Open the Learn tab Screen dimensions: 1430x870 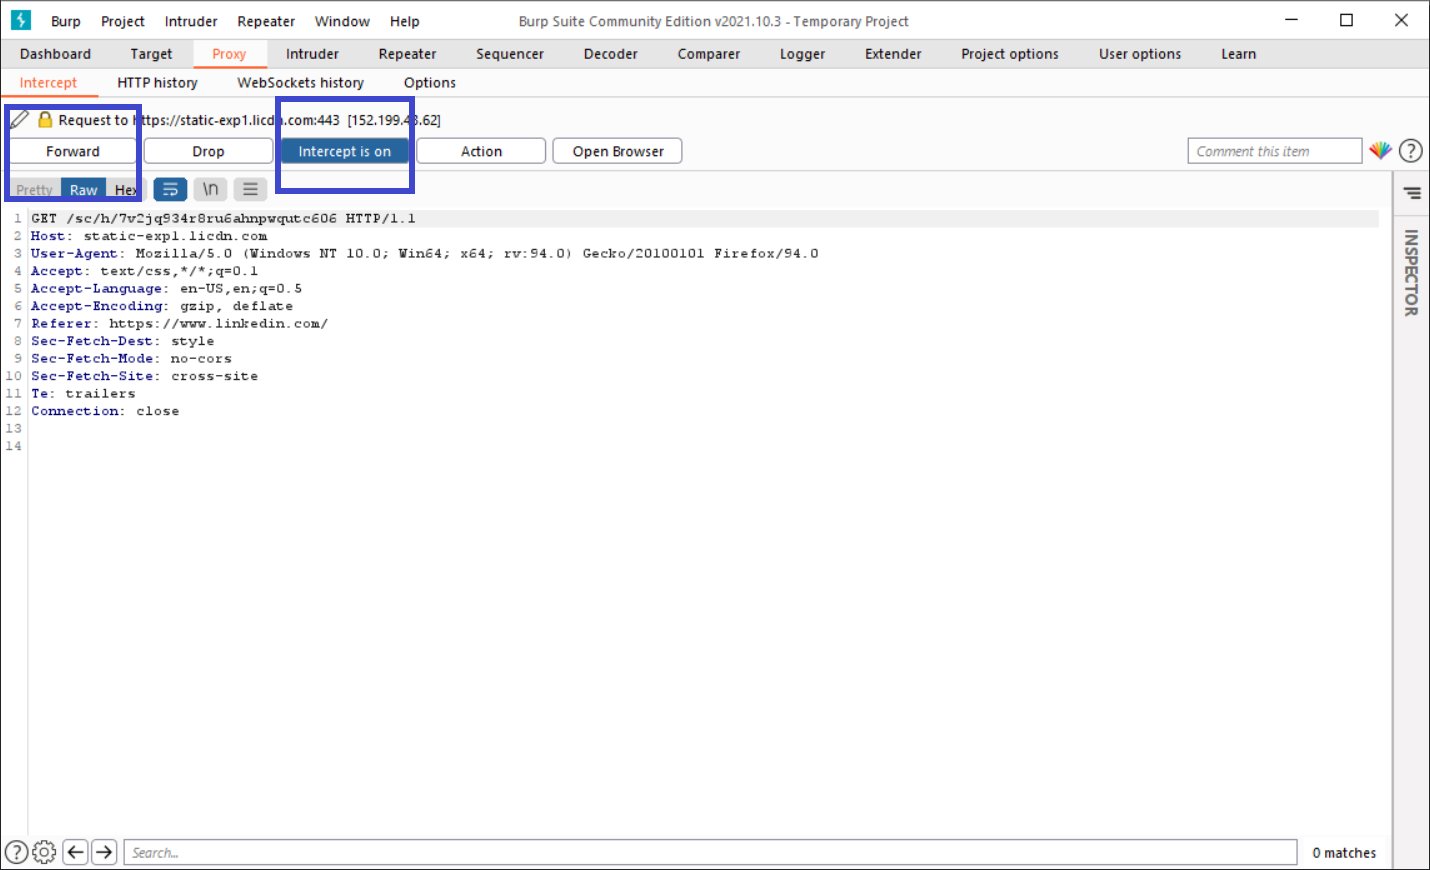point(1238,54)
